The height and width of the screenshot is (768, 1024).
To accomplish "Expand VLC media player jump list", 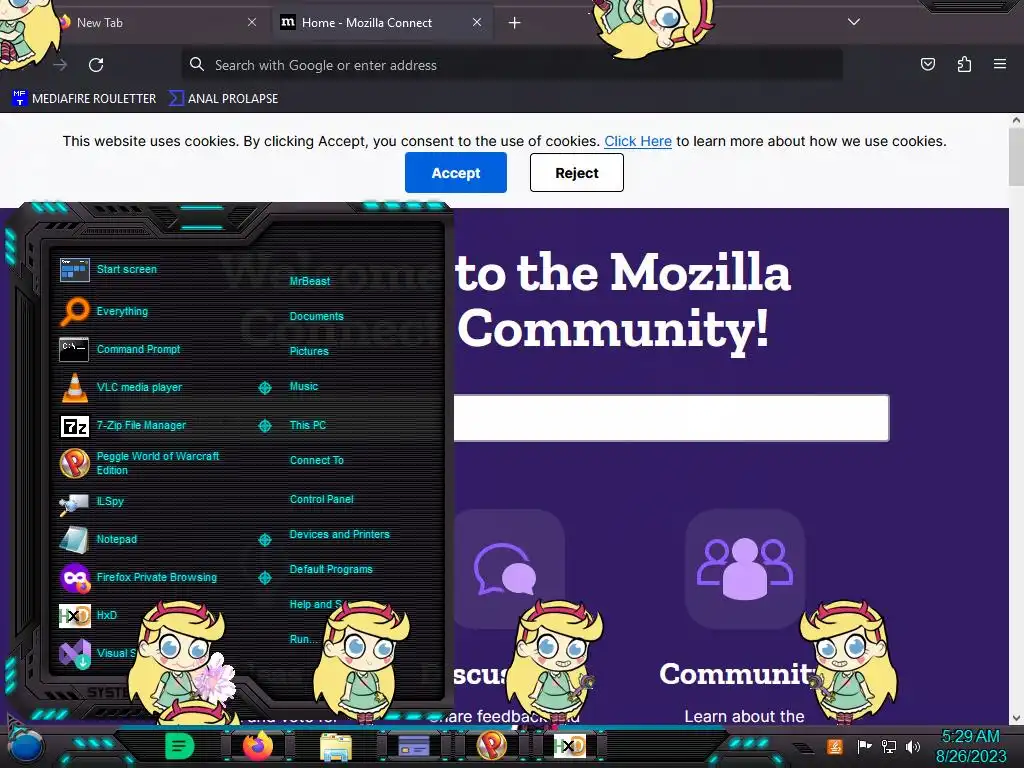I will pyautogui.click(x=264, y=388).
